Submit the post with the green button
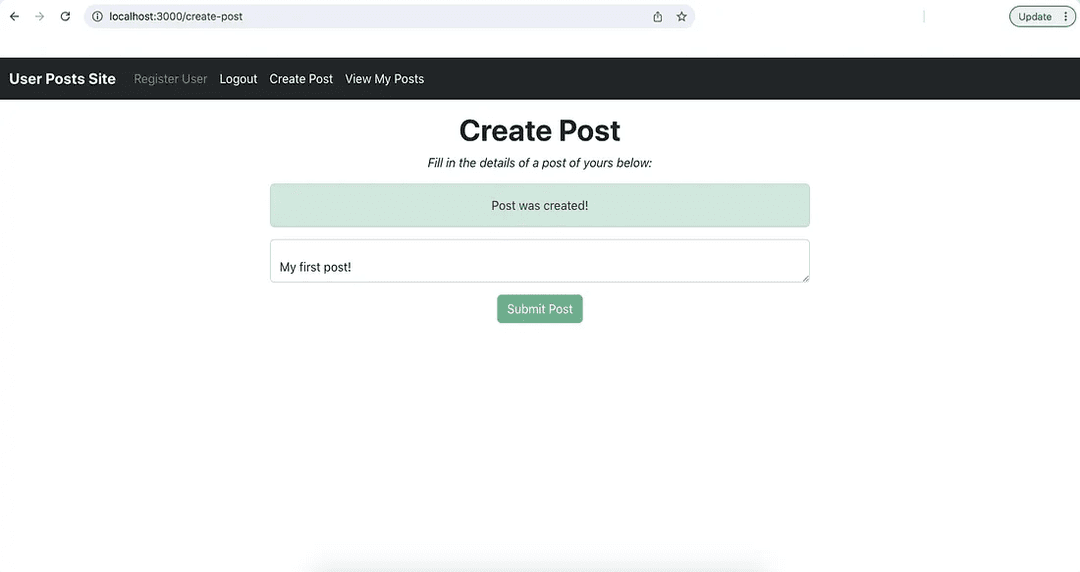The height and width of the screenshot is (572, 1080). (x=540, y=309)
